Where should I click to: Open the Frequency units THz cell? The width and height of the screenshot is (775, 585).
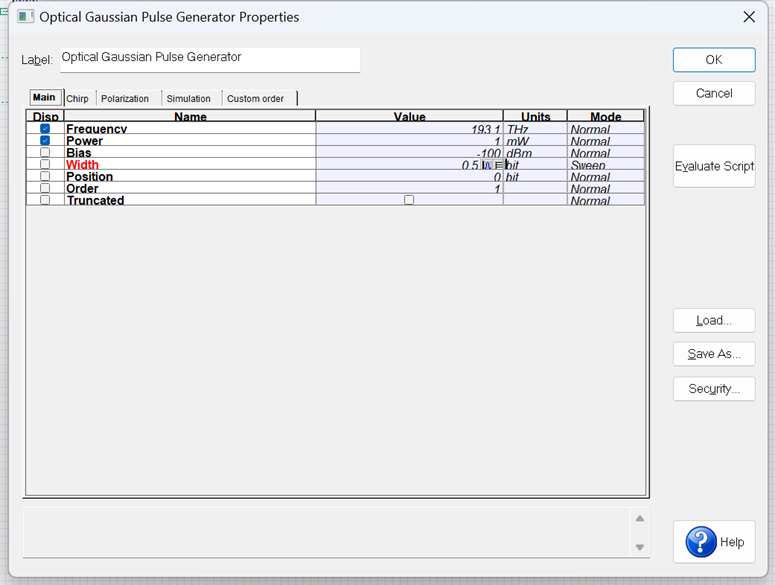535,128
